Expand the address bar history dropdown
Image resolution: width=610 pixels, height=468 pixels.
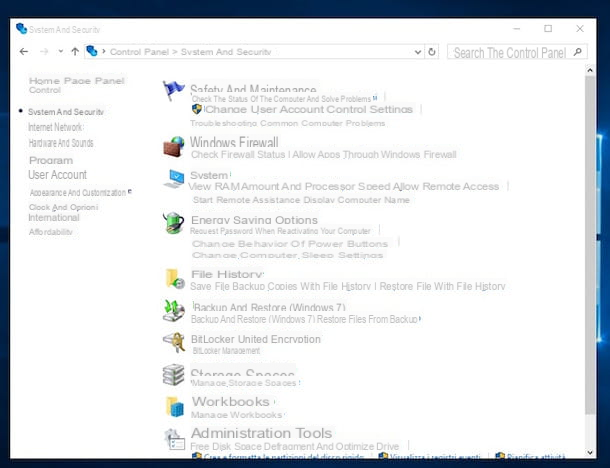point(418,52)
